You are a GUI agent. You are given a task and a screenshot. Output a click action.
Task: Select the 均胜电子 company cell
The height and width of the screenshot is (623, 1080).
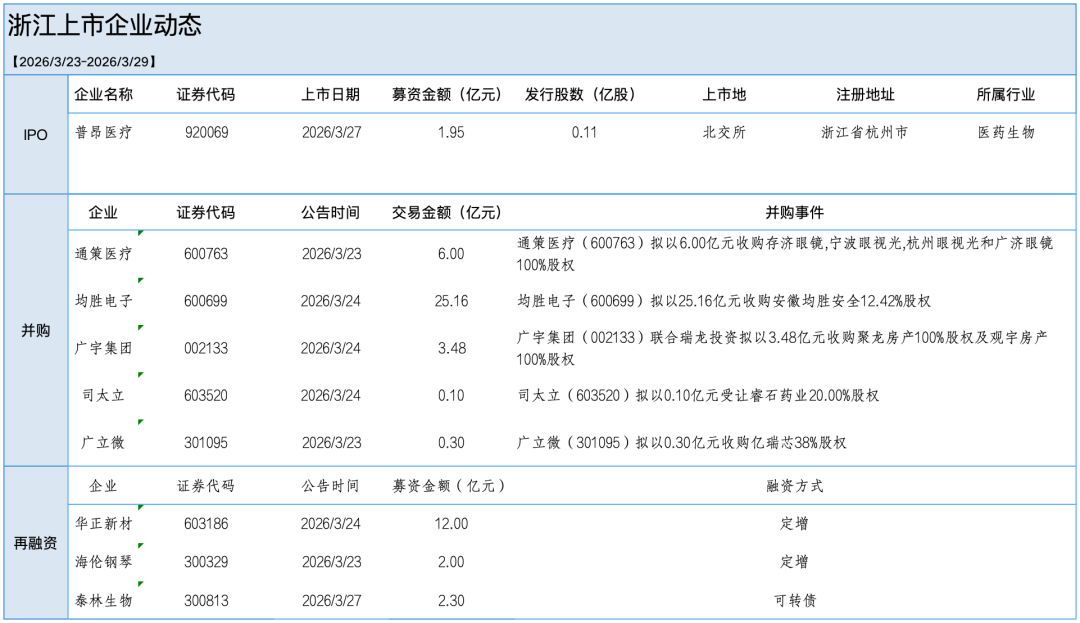(x=103, y=301)
